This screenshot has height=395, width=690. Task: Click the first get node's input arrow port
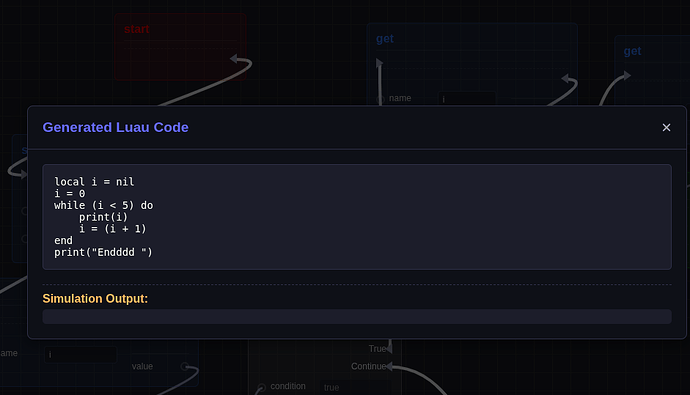point(379,63)
